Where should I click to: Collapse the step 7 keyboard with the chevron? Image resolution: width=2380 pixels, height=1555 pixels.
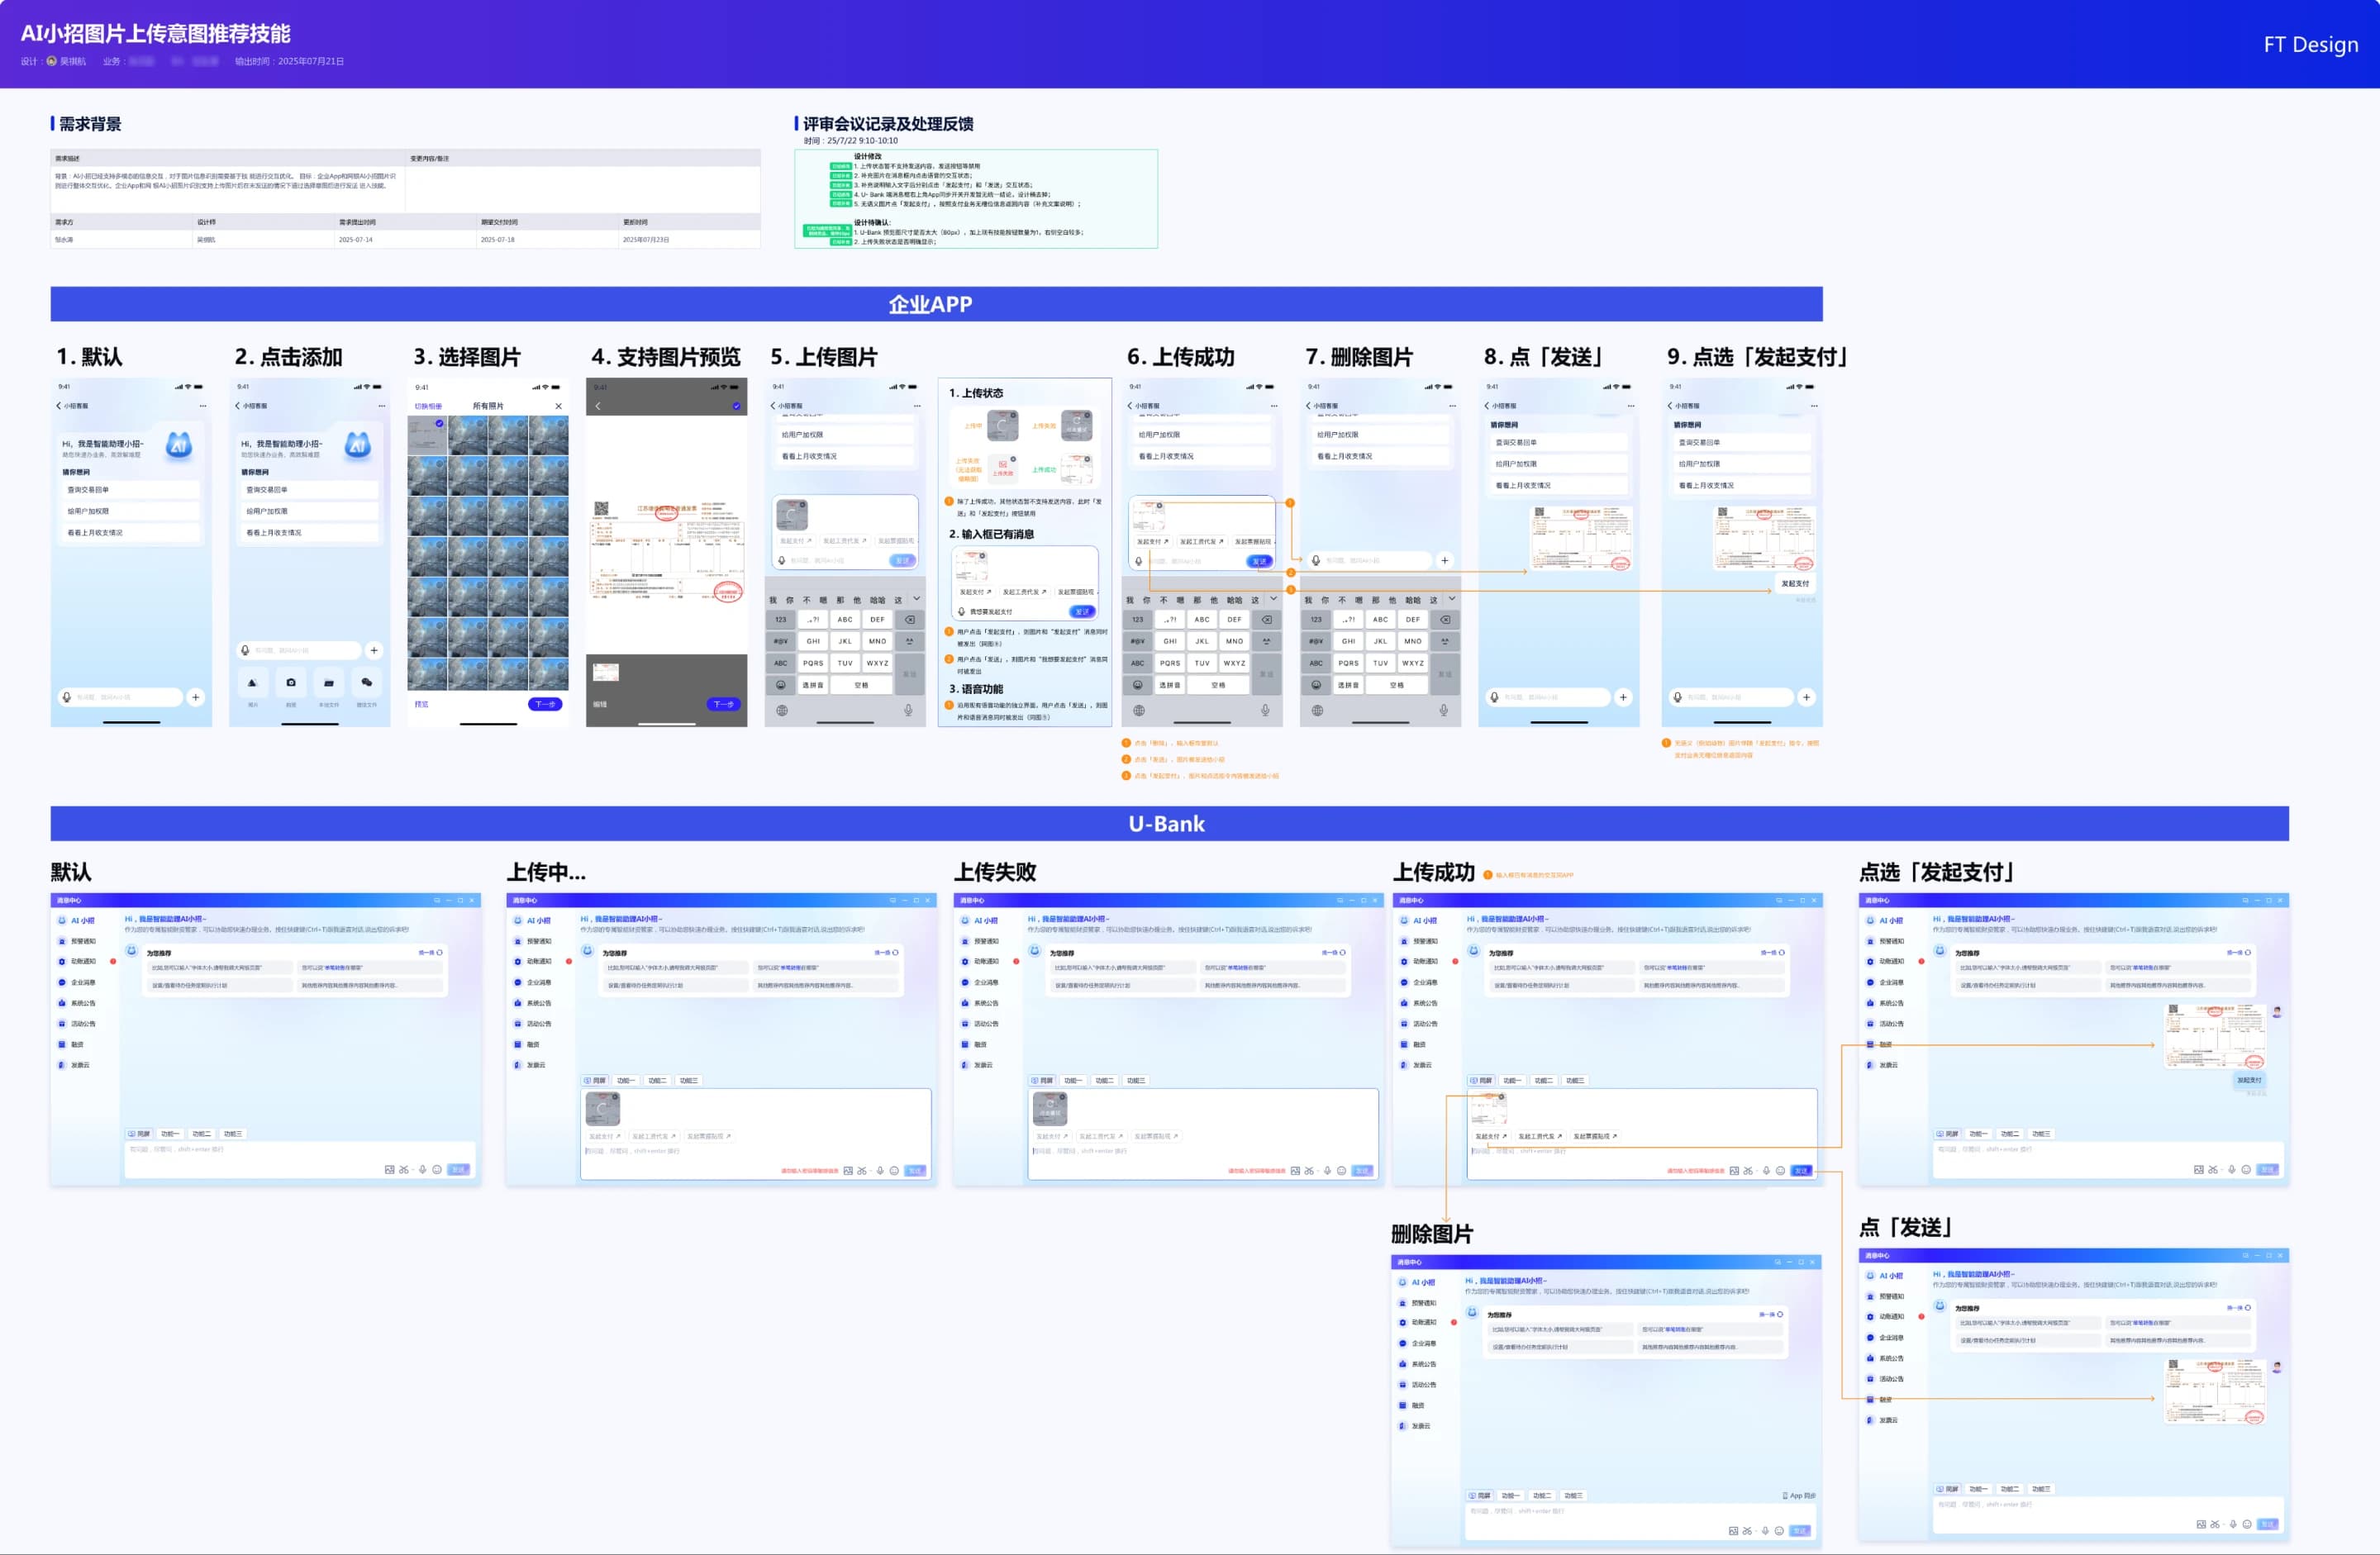pyautogui.click(x=1452, y=599)
